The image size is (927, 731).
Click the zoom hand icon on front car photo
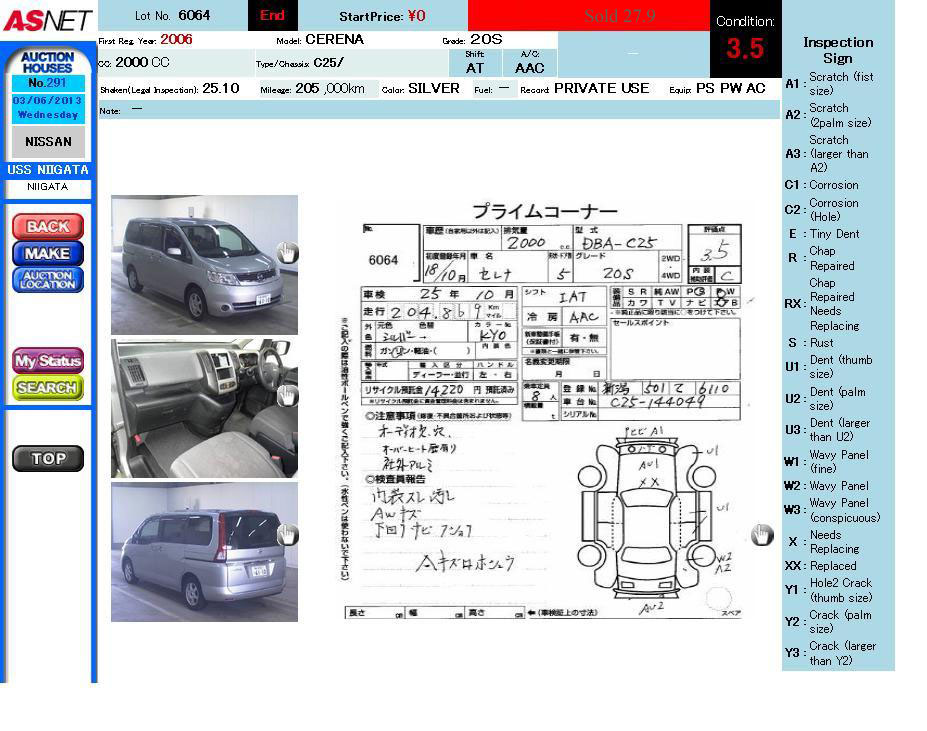pos(287,253)
